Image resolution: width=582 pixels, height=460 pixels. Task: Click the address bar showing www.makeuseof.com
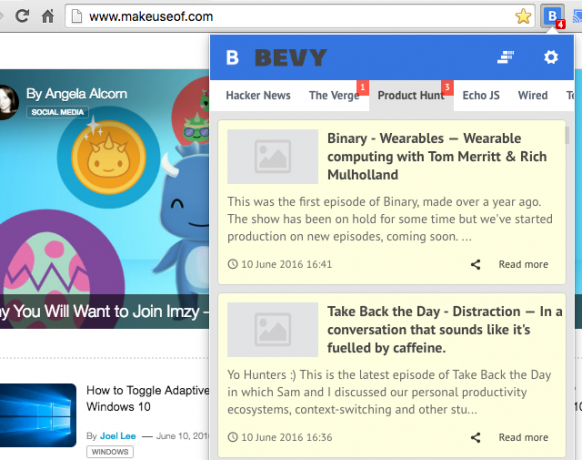[x=300, y=16]
